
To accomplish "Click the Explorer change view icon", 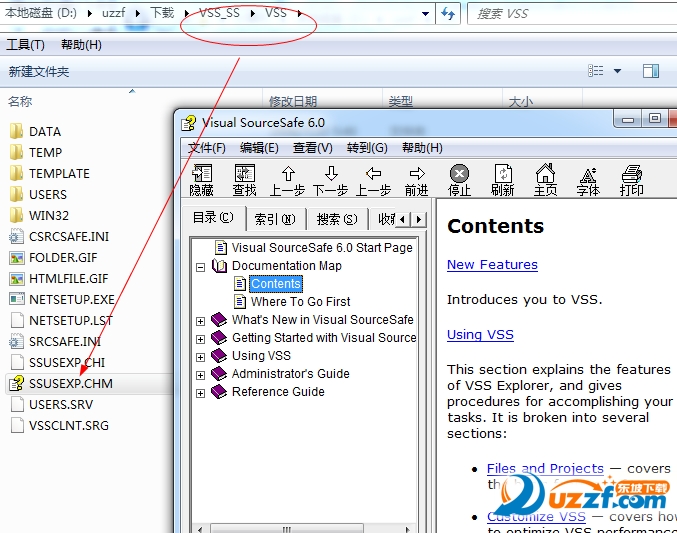I will (596, 71).
